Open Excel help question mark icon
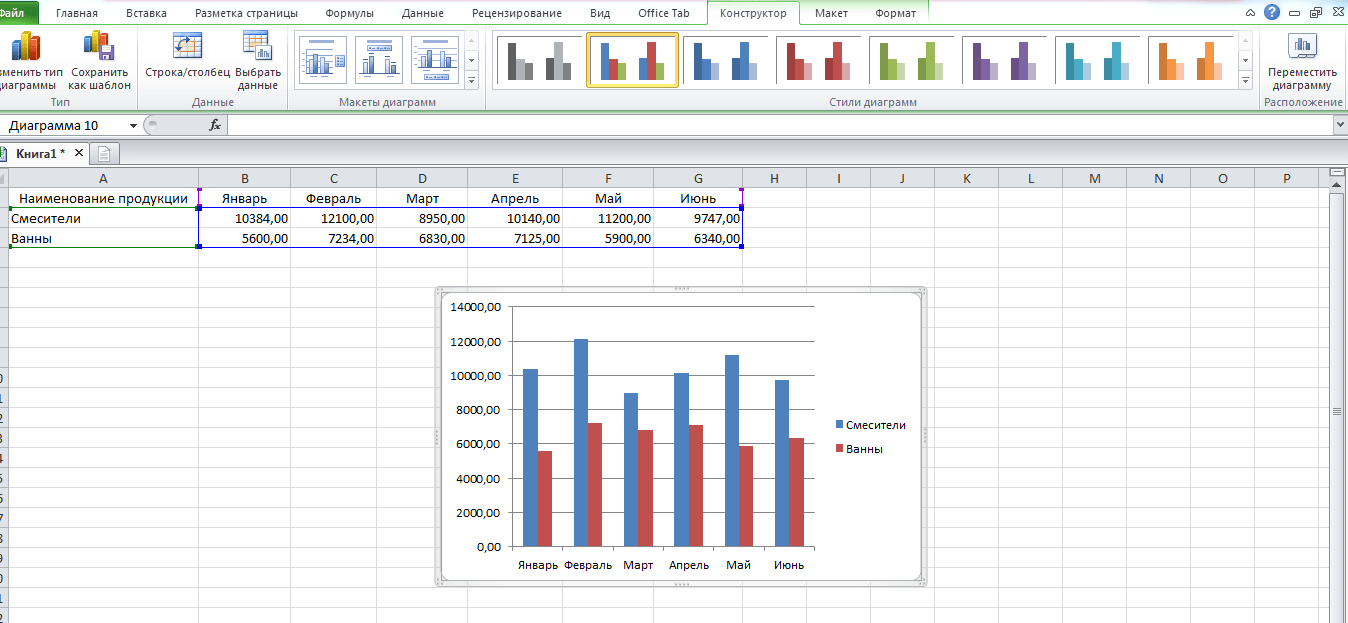Screen dimensions: 1348x623 [x=1272, y=13]
